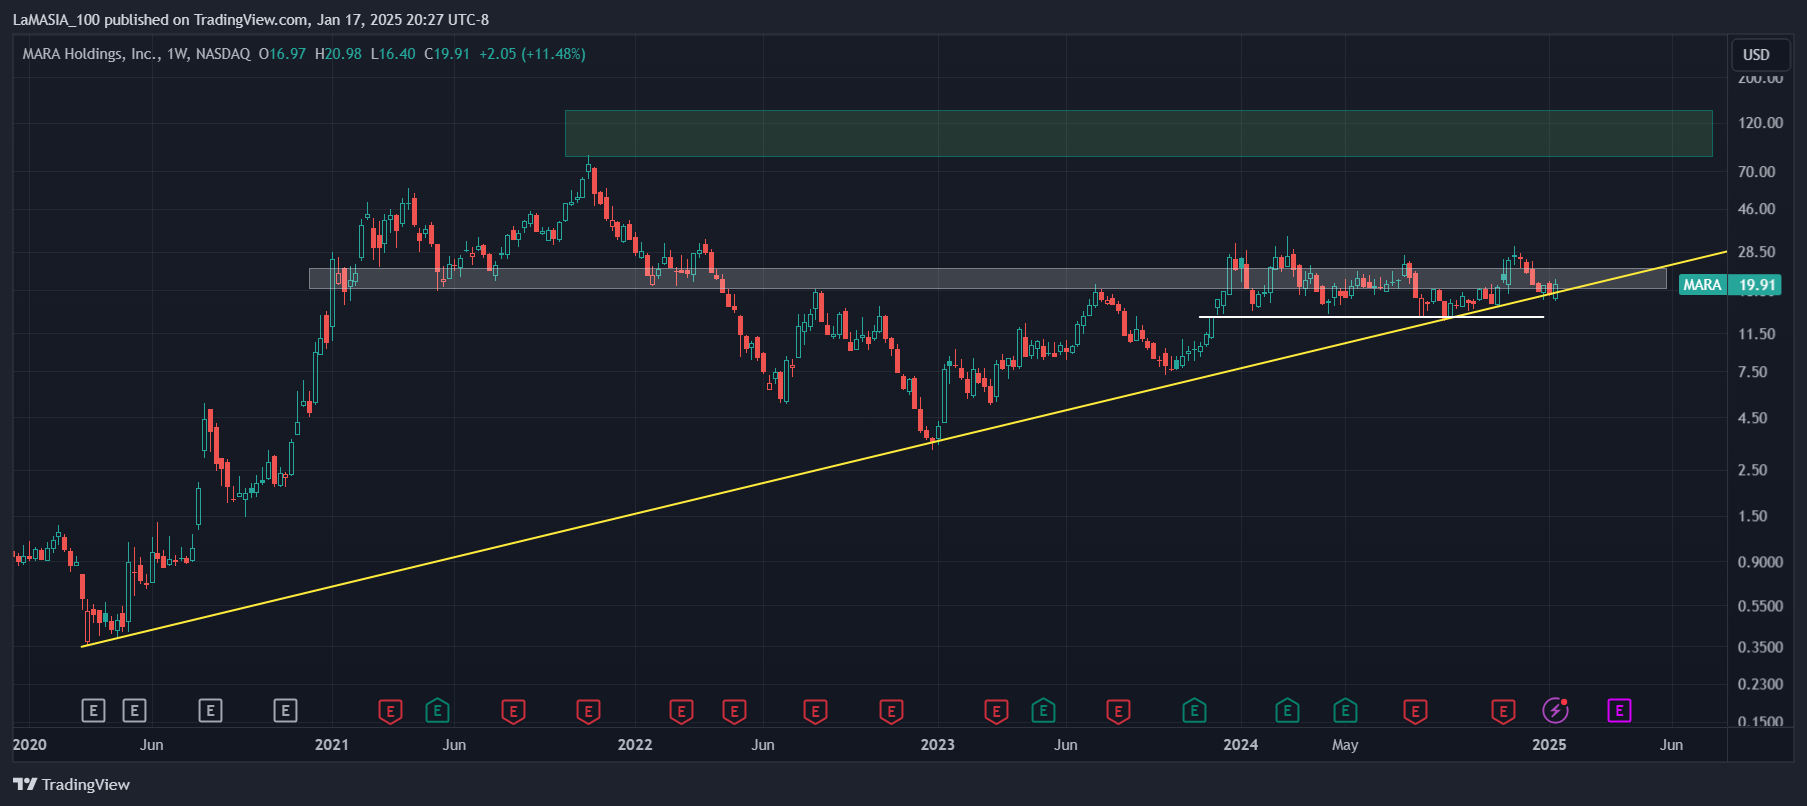Click the NASDAQ exchange label

(x=223, y=54)
